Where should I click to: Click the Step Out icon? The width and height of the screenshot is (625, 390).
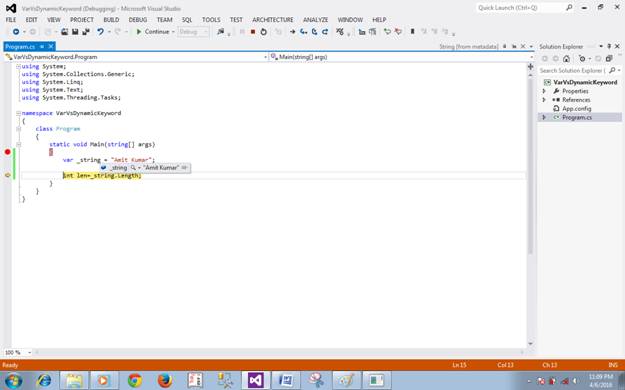pyautogui.click(x=325, y=32)
